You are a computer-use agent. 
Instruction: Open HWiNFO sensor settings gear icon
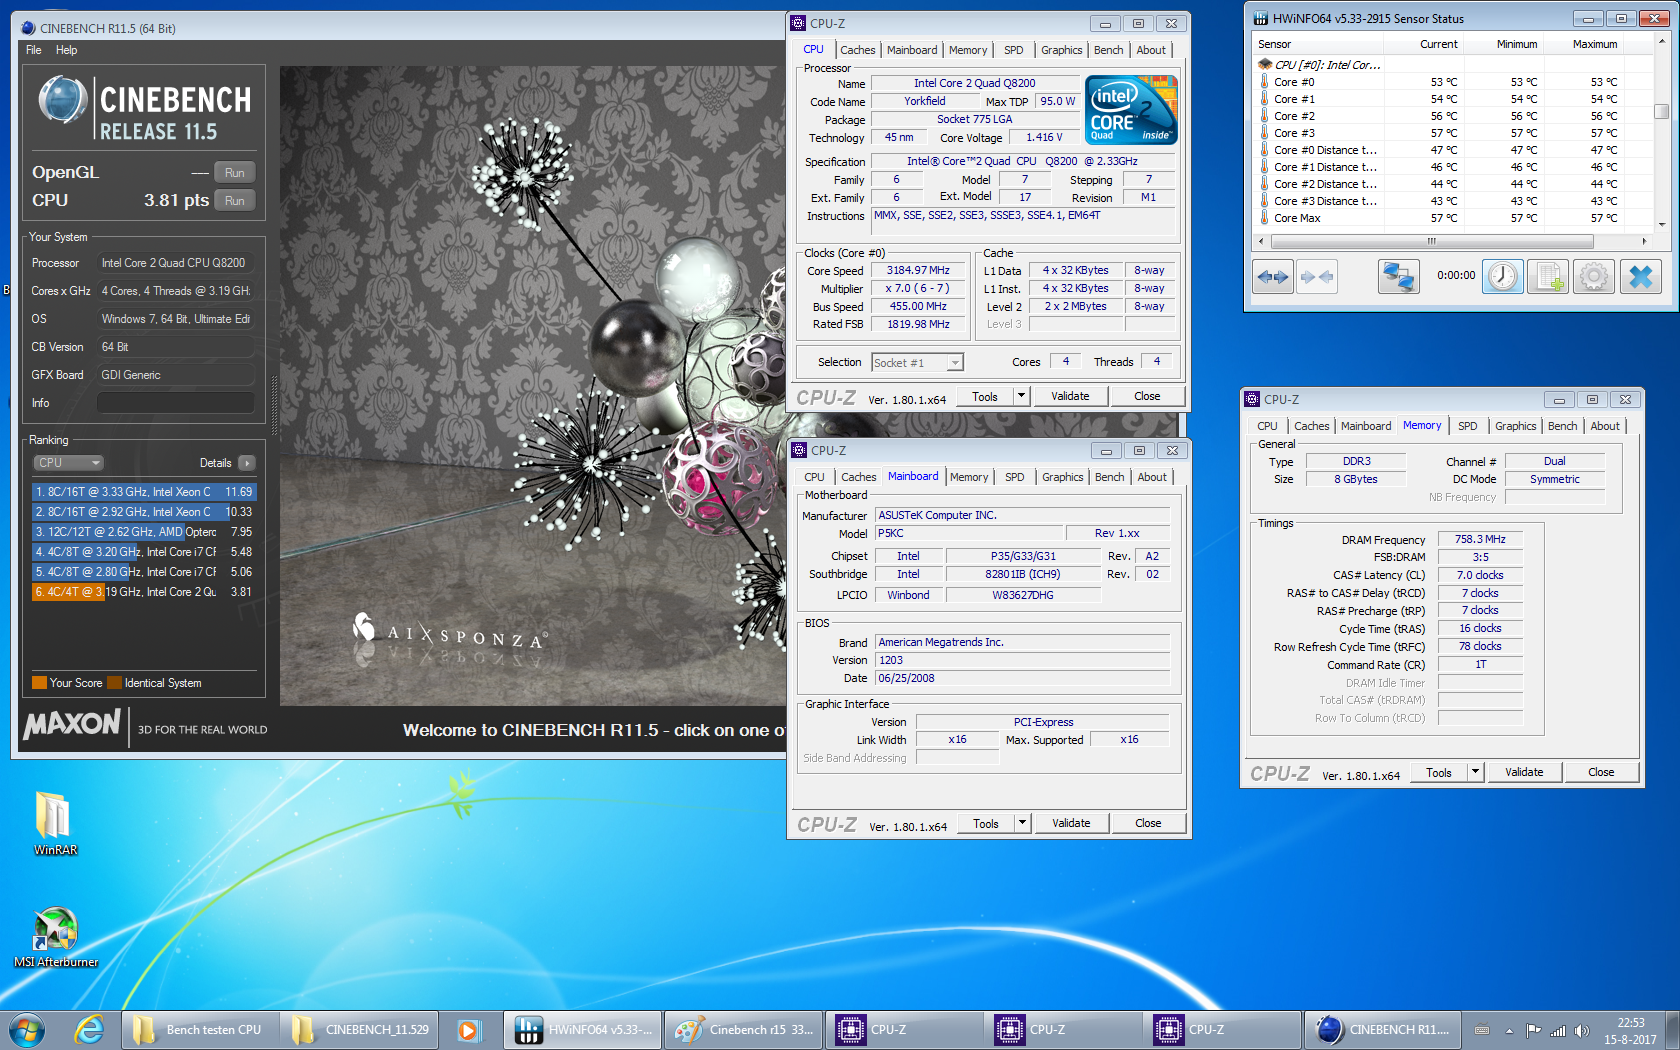point(1594,277)
